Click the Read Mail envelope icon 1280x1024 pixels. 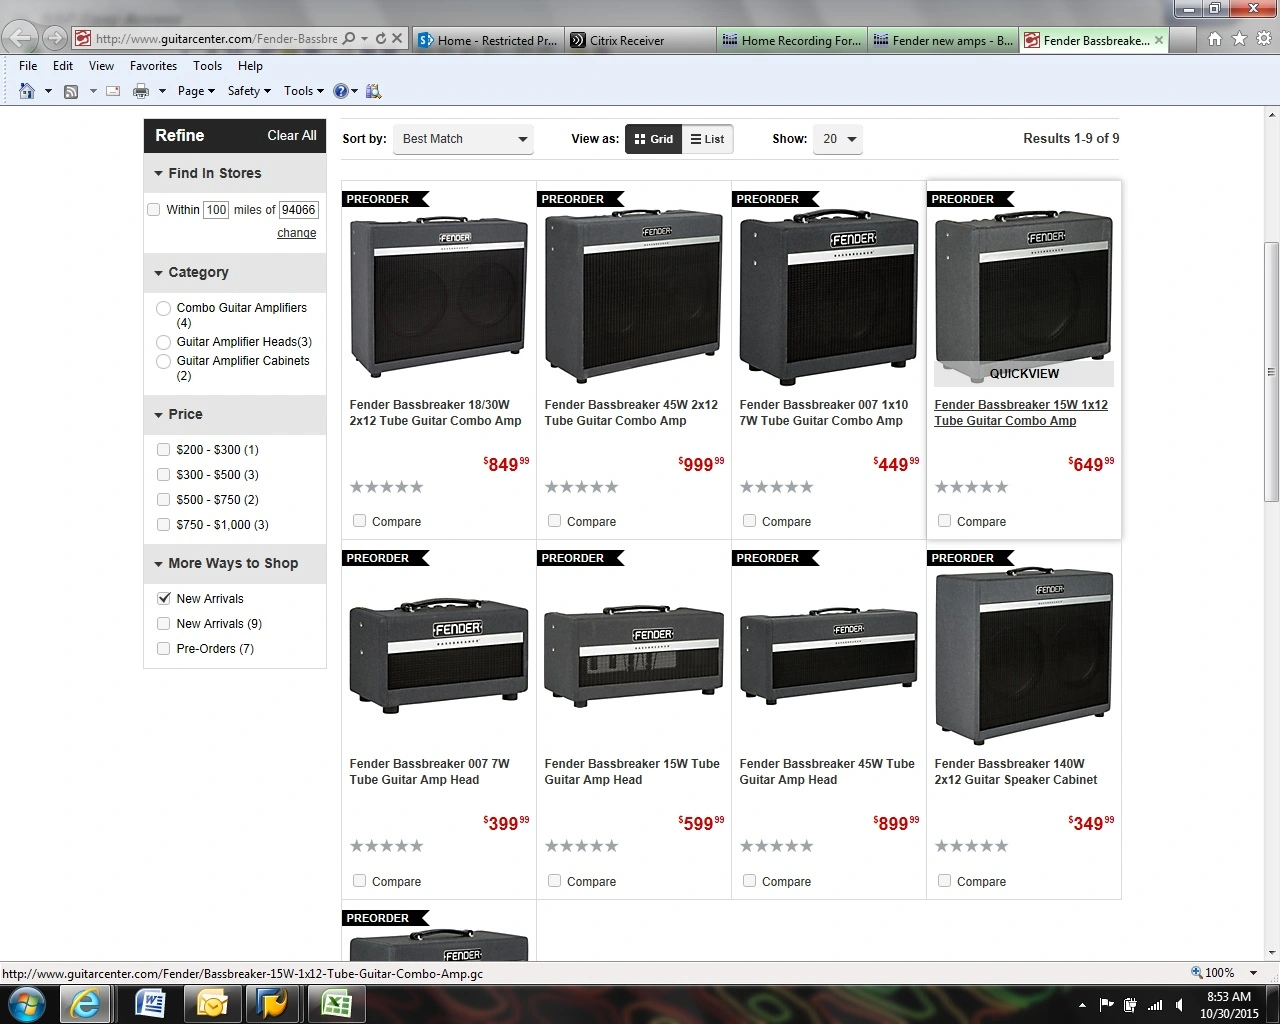[113, 91]
